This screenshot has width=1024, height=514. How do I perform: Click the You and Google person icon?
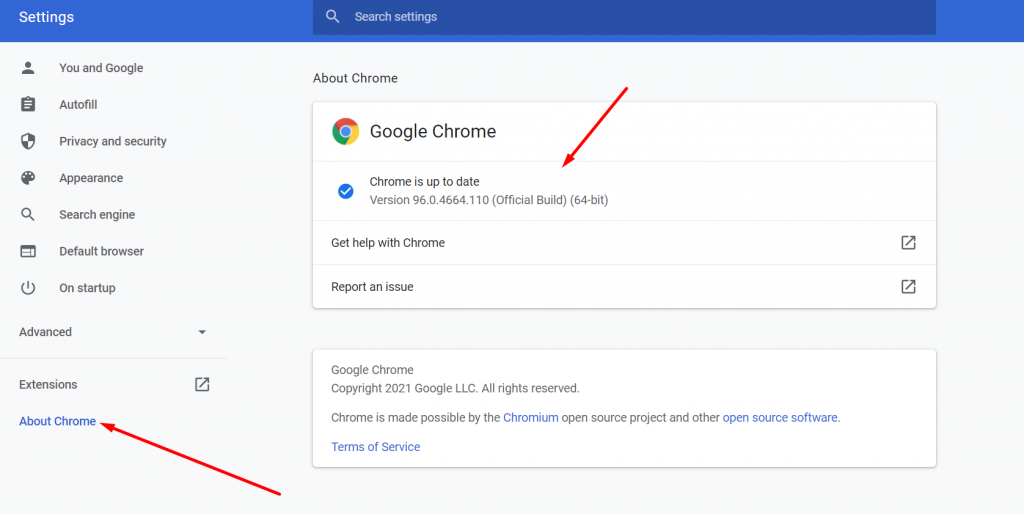click(28, 68)
